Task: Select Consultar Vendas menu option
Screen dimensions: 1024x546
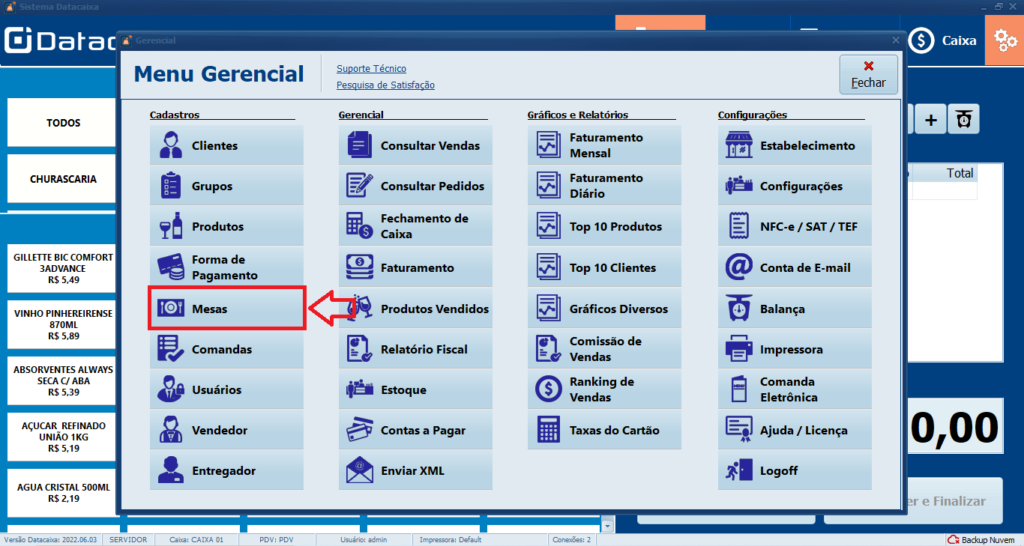Action: coord(415,146)
